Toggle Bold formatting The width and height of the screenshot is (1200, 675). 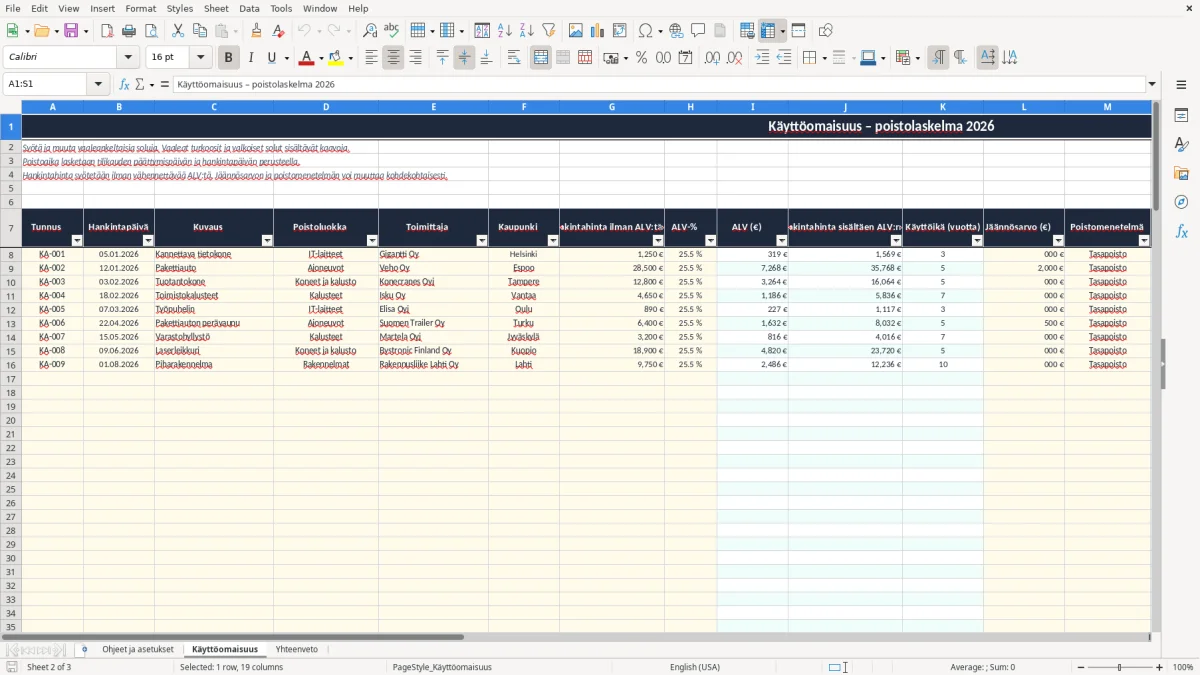point(229,58)
